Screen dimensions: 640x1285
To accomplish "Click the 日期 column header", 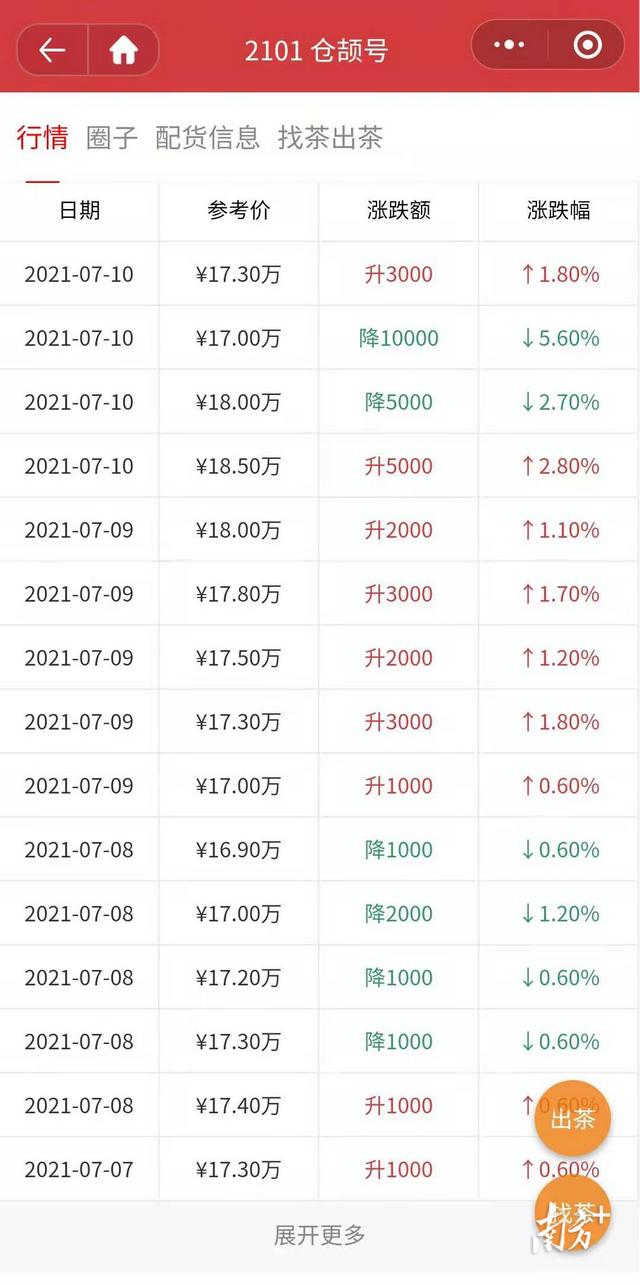I will click(79, 210).
